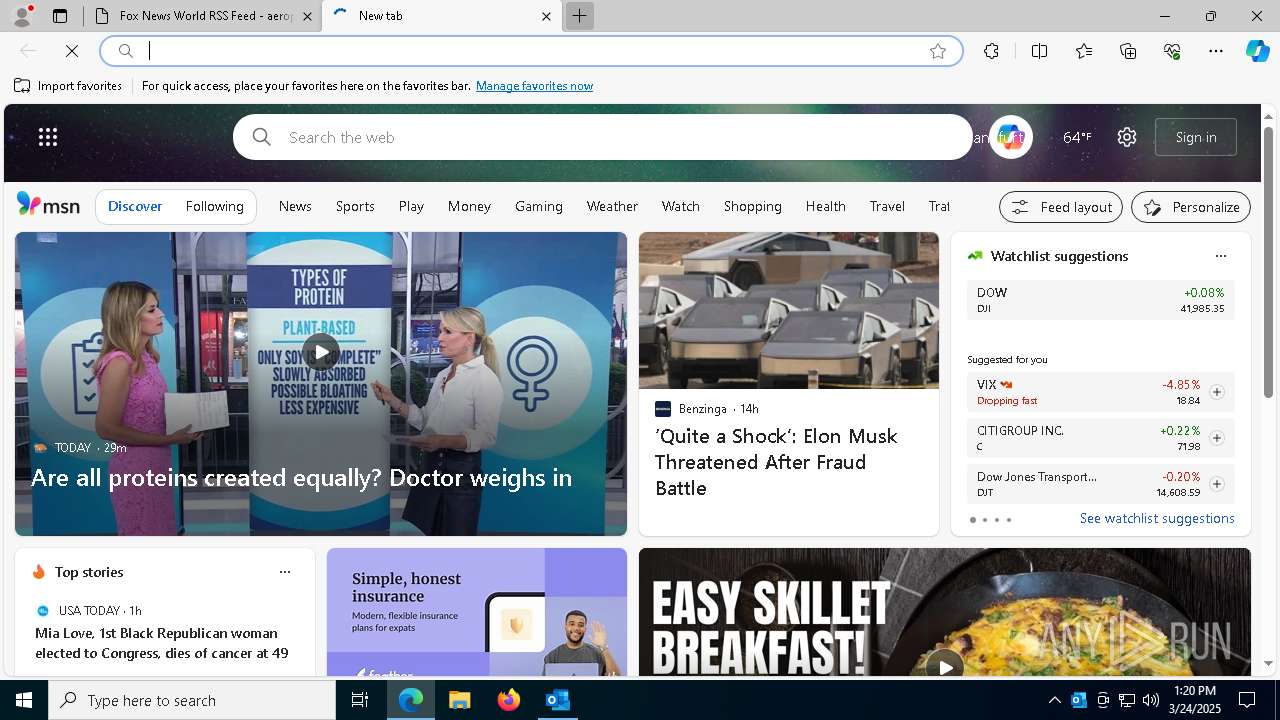Image resolution: width=1280 pixels, height=720 pixels.
Task: Play the proteins video
Action: pos(321,352)
